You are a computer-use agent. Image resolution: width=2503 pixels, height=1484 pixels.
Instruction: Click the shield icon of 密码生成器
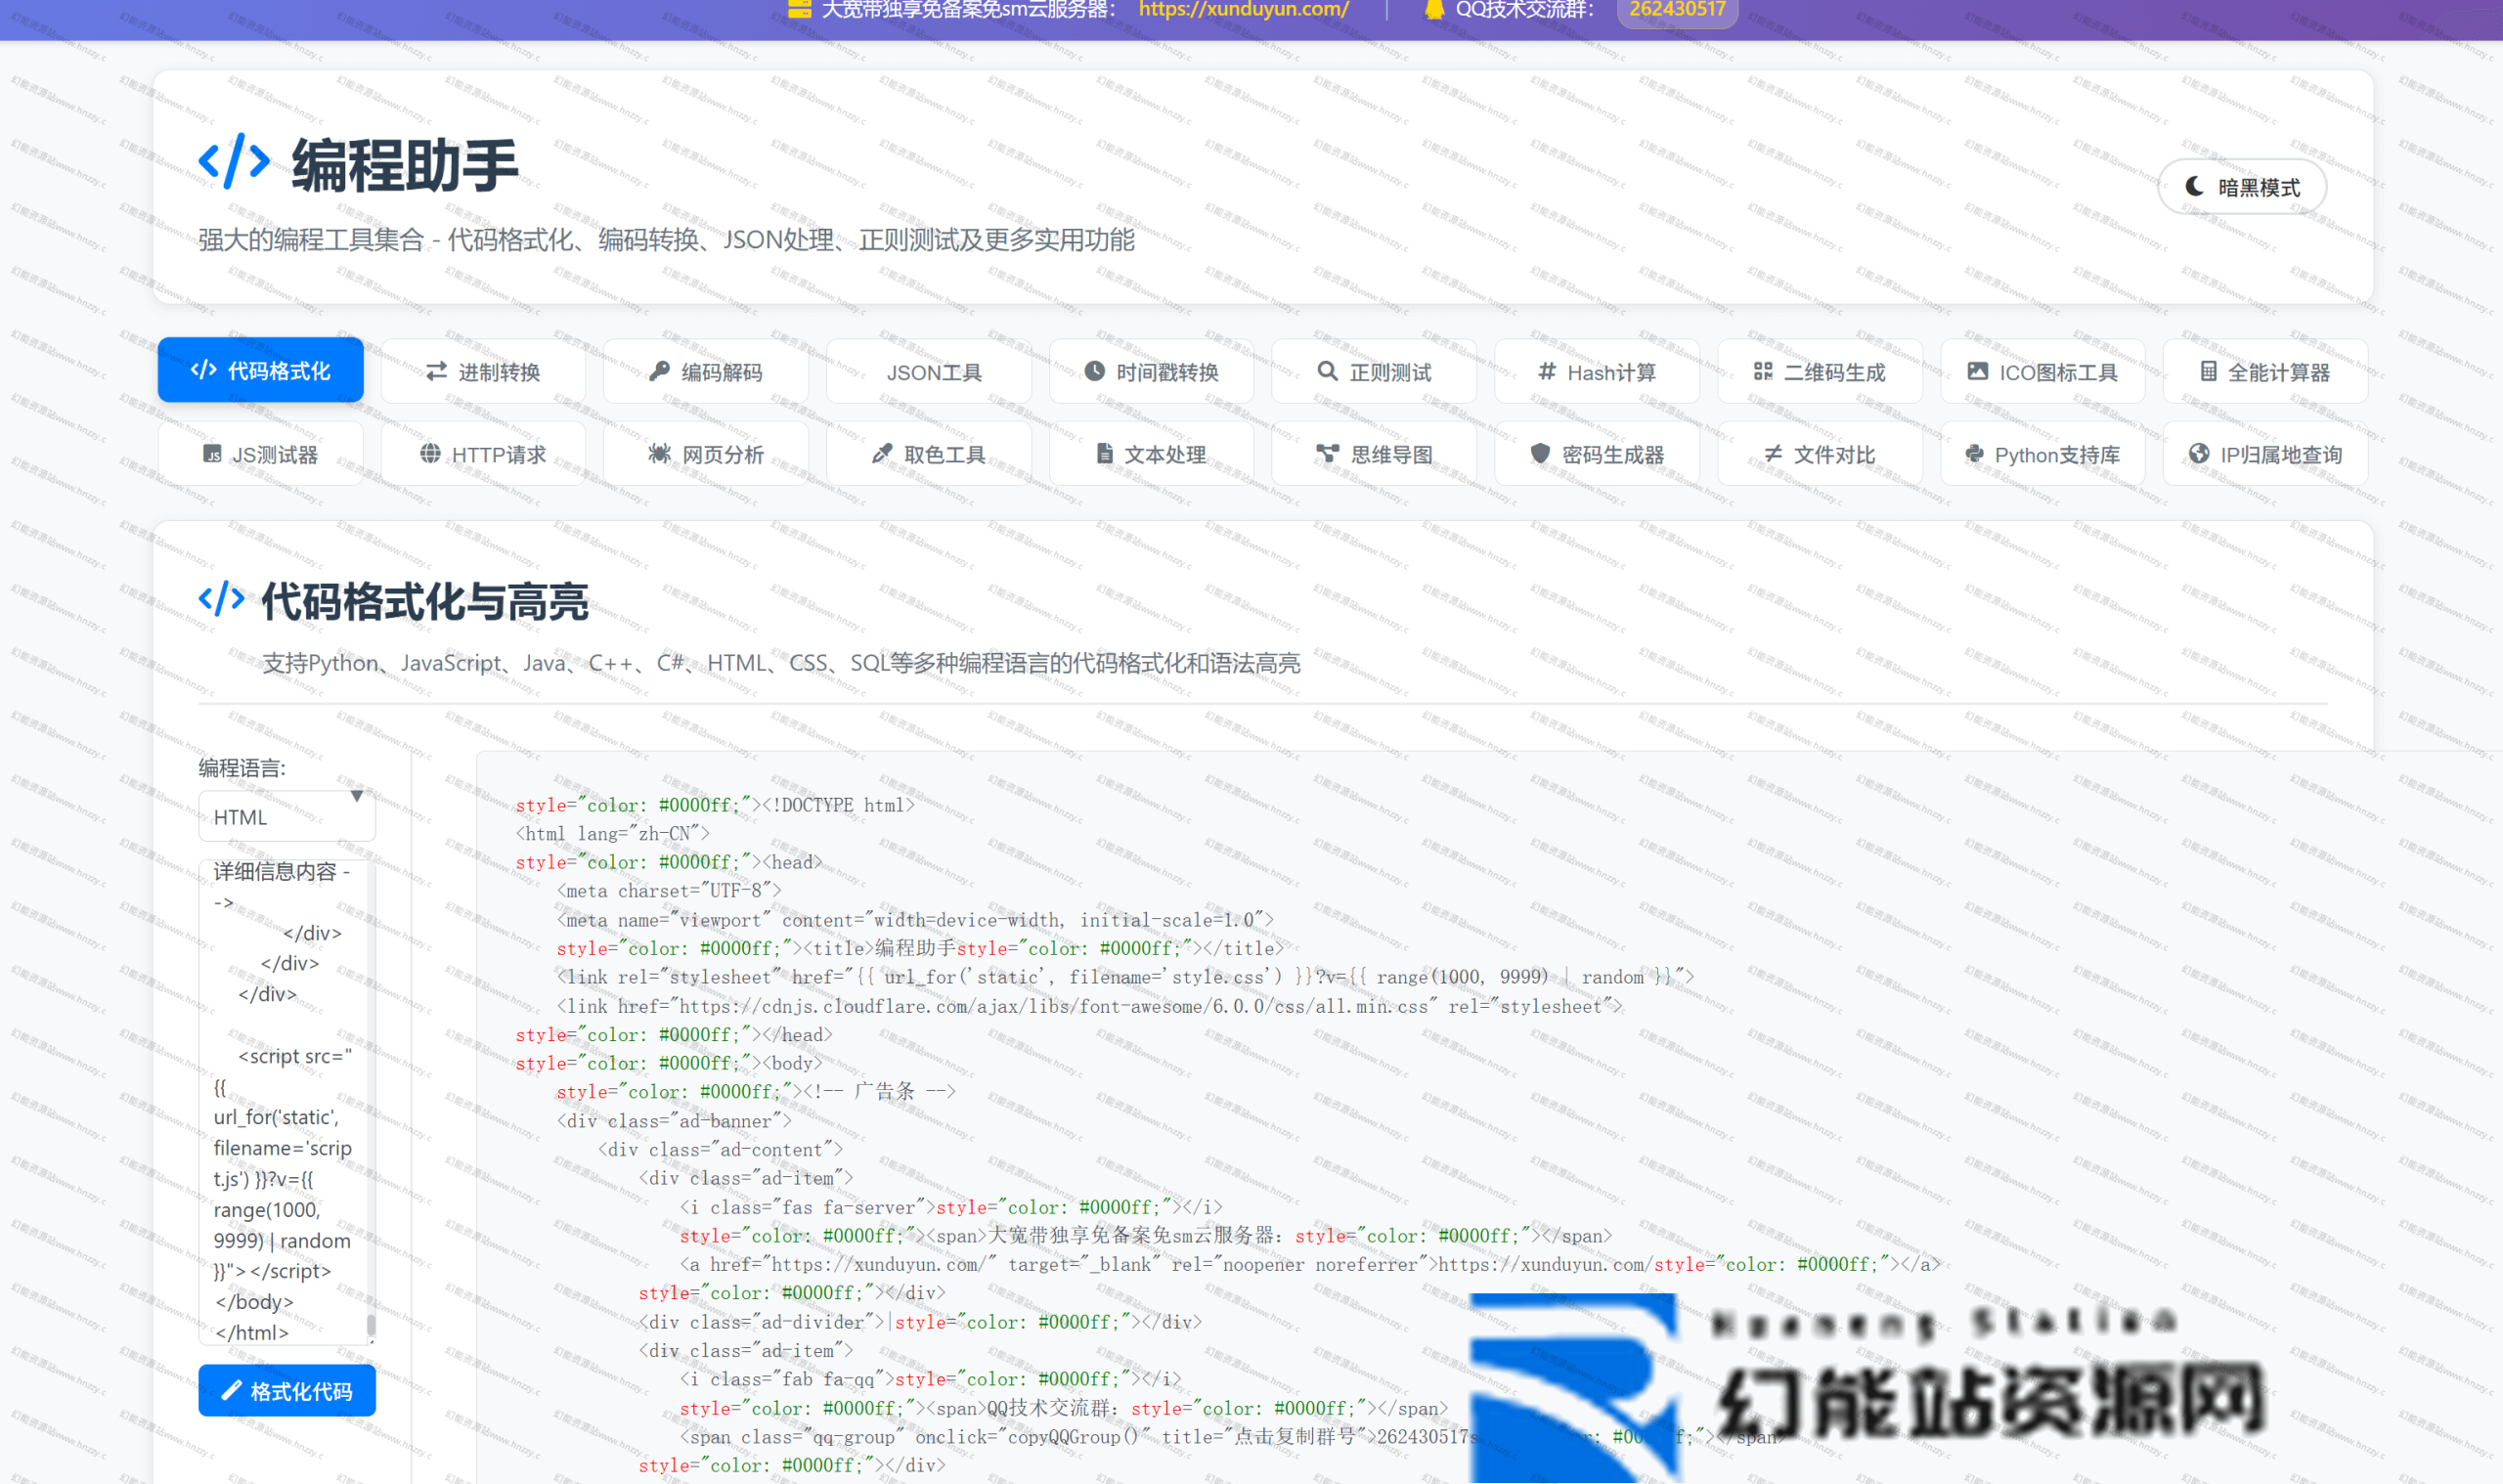point(1540,454)
